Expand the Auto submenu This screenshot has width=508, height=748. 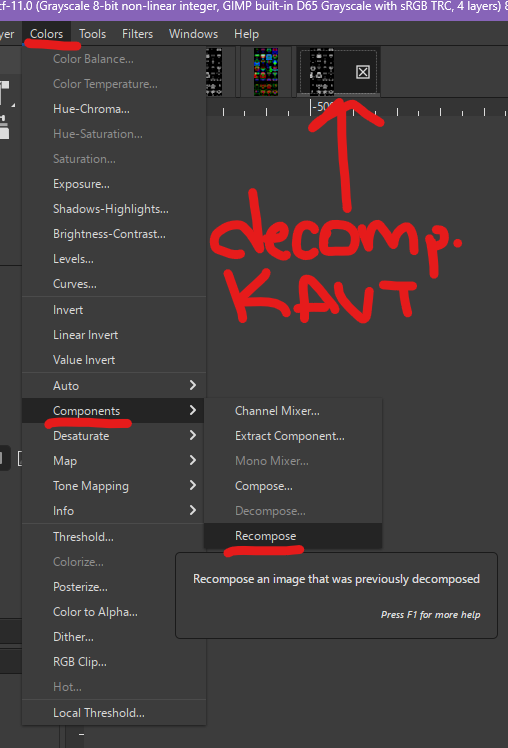tap(114, 385)
